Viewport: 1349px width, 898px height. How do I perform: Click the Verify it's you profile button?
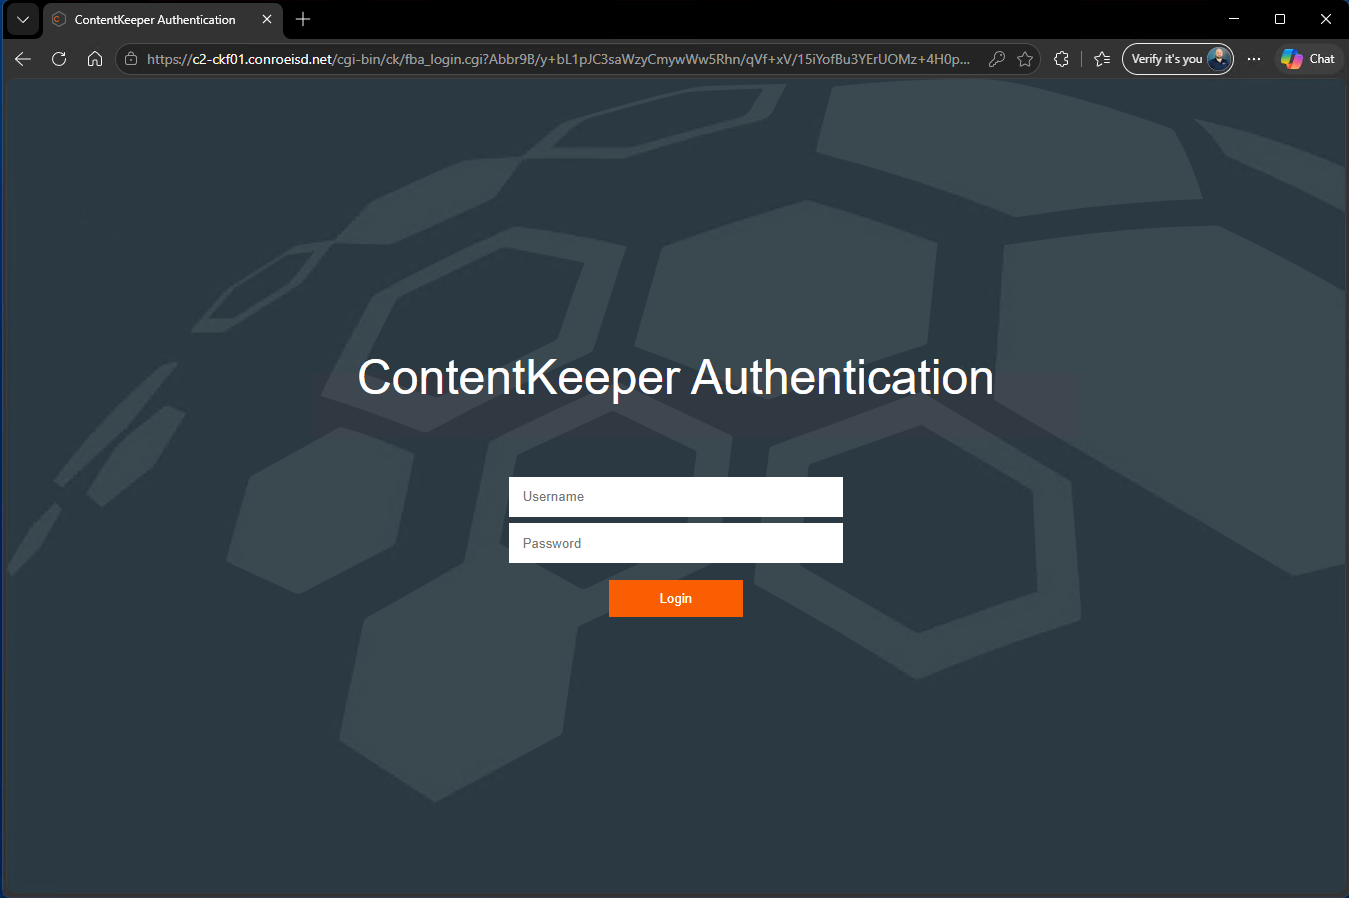[1178, 59]
